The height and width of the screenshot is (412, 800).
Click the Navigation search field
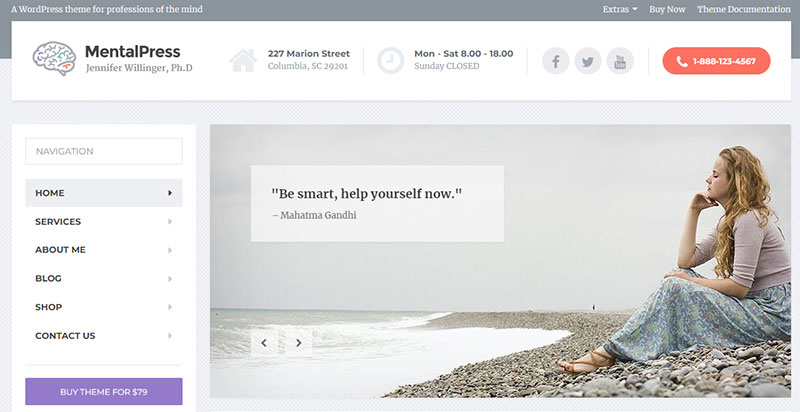104,151
